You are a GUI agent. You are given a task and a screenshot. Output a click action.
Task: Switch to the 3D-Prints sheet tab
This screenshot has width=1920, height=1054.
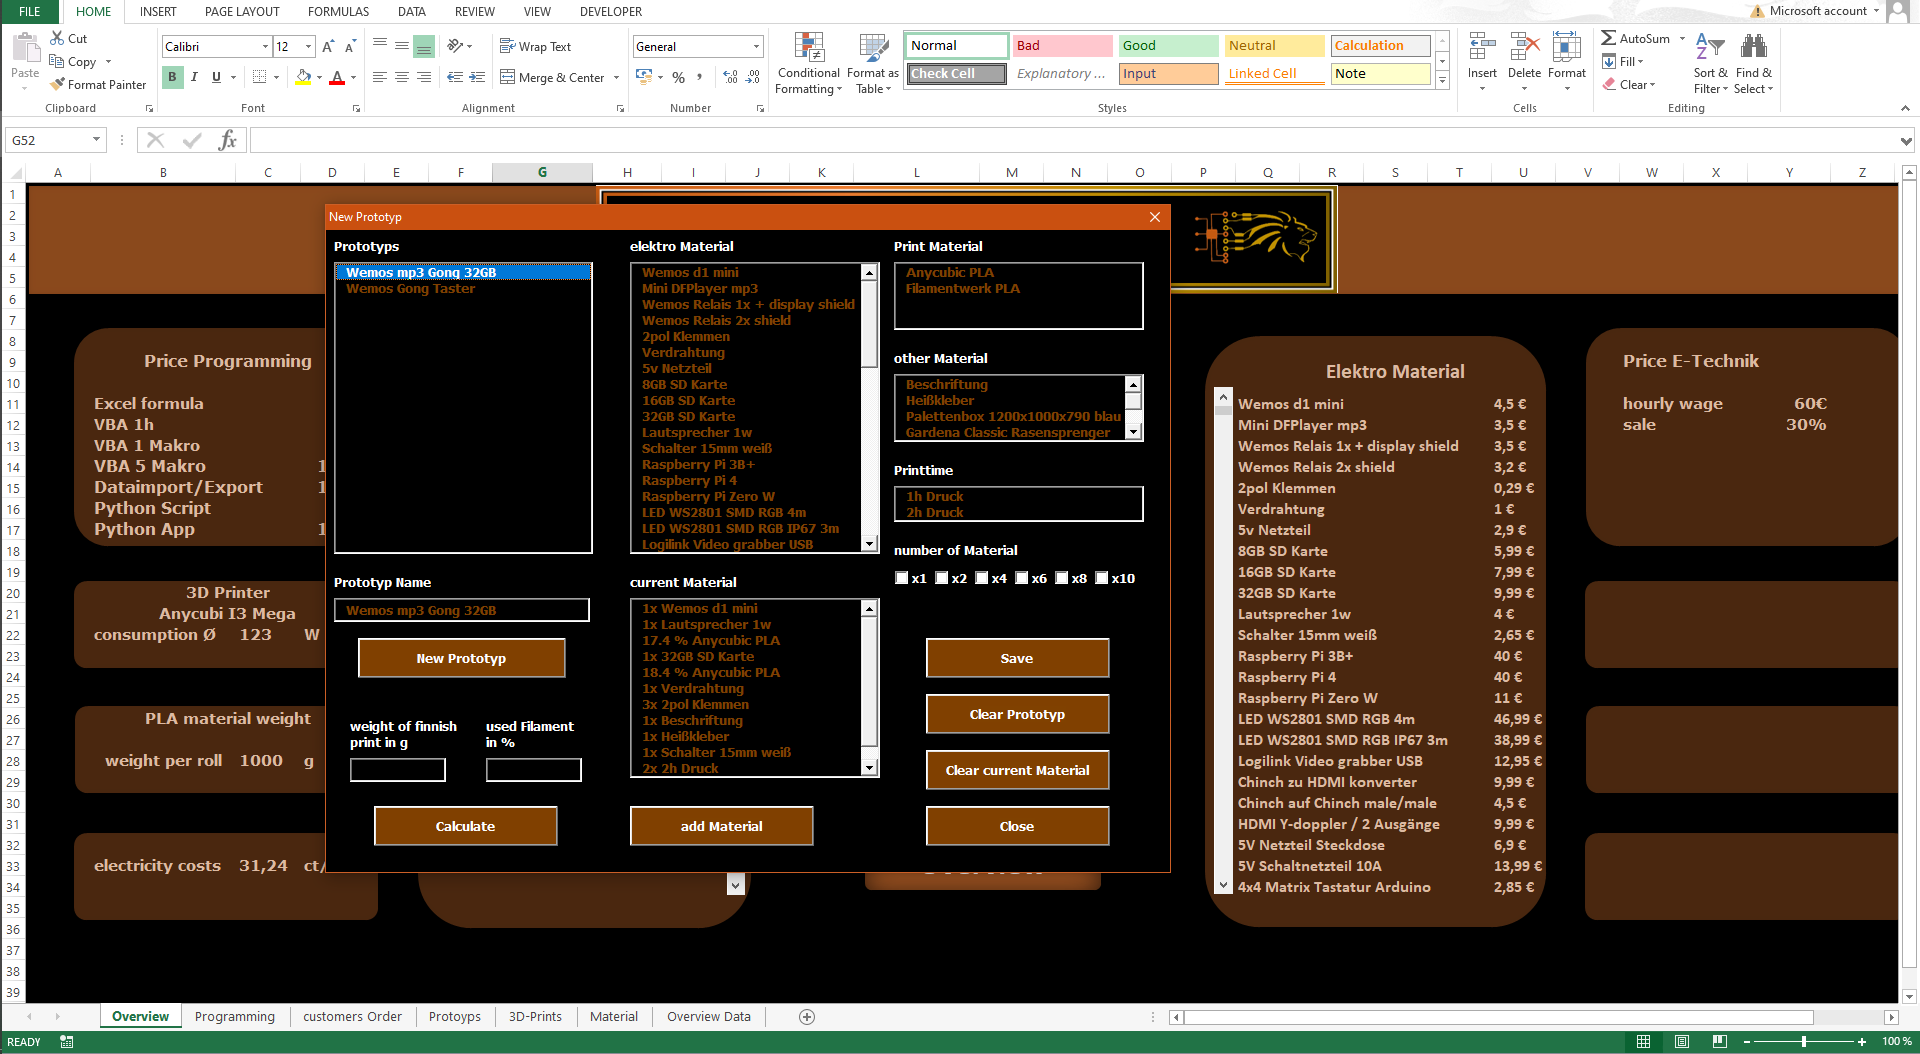point(535,1017)
